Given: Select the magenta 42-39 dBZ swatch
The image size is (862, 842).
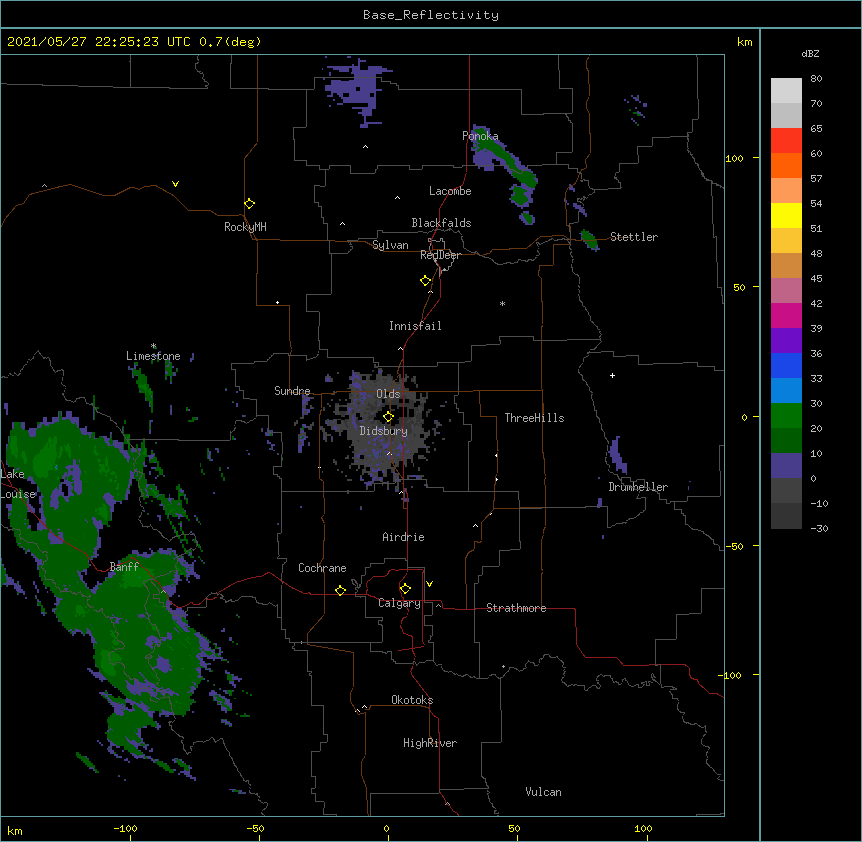Looking at the screenshot, I should click(x=786, y=315).
